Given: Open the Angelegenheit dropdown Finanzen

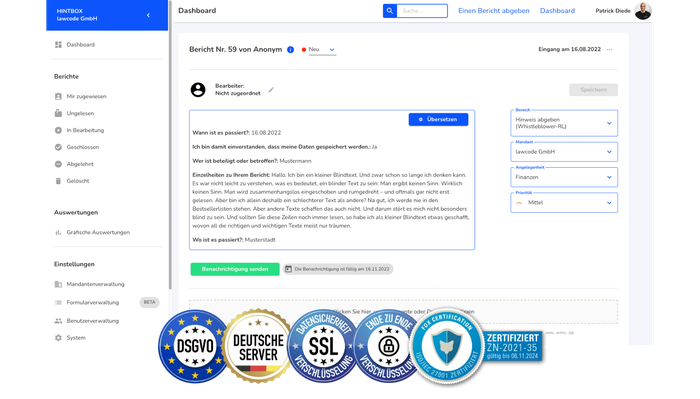Looking at the screenshot, I should [x=564, y=177].
